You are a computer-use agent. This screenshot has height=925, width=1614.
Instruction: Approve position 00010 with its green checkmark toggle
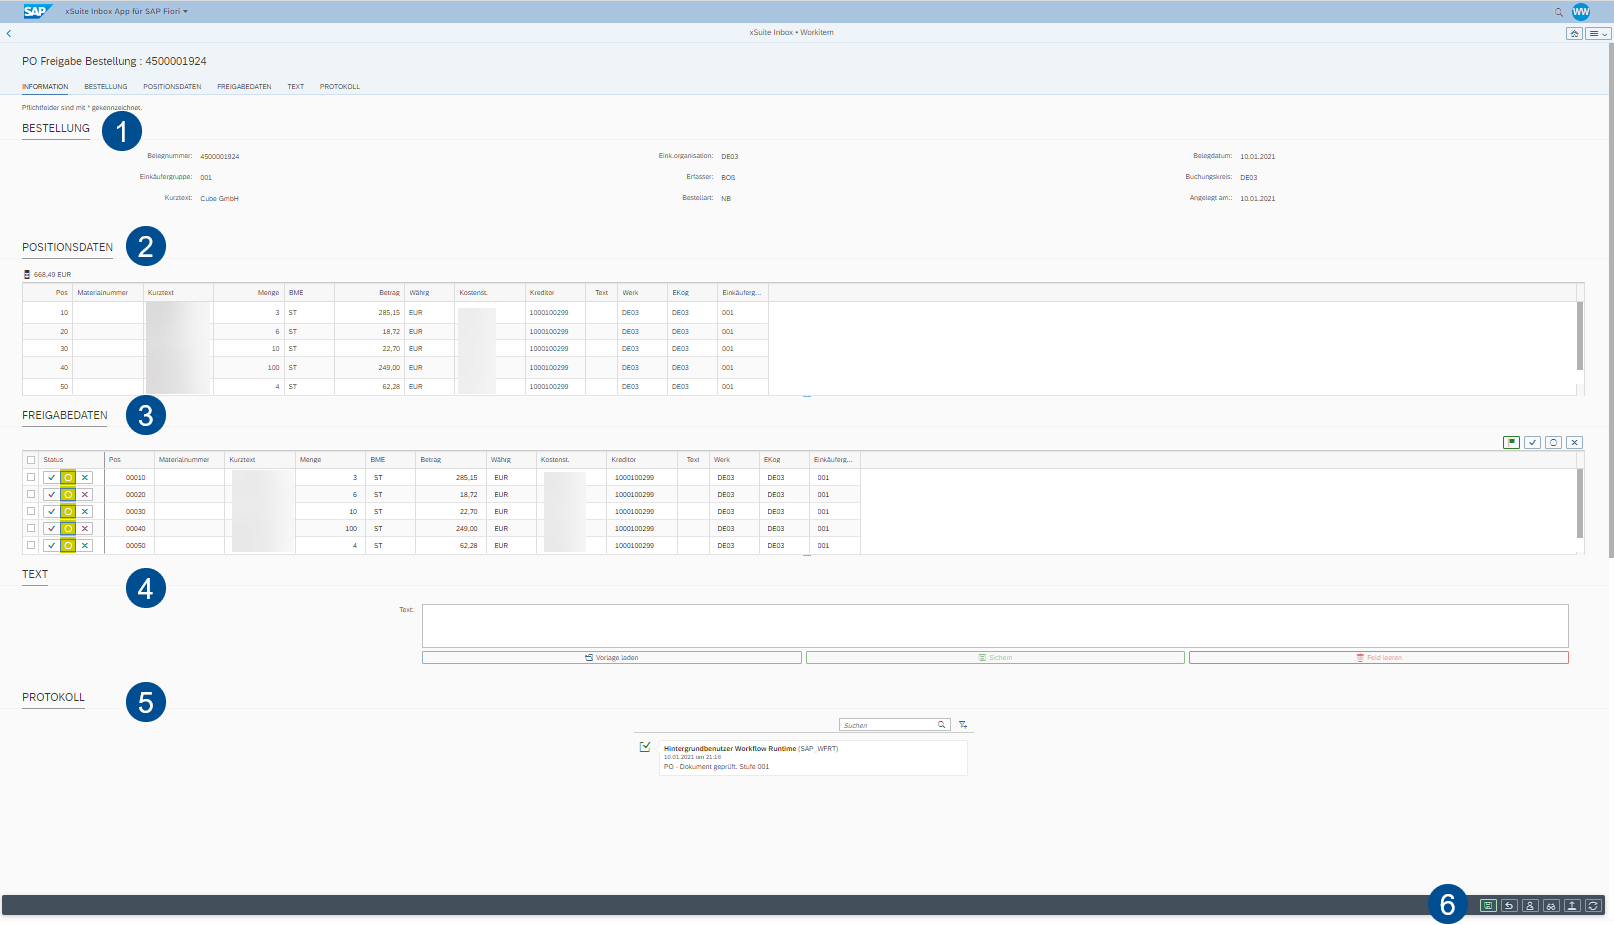(x=52, y=477)
